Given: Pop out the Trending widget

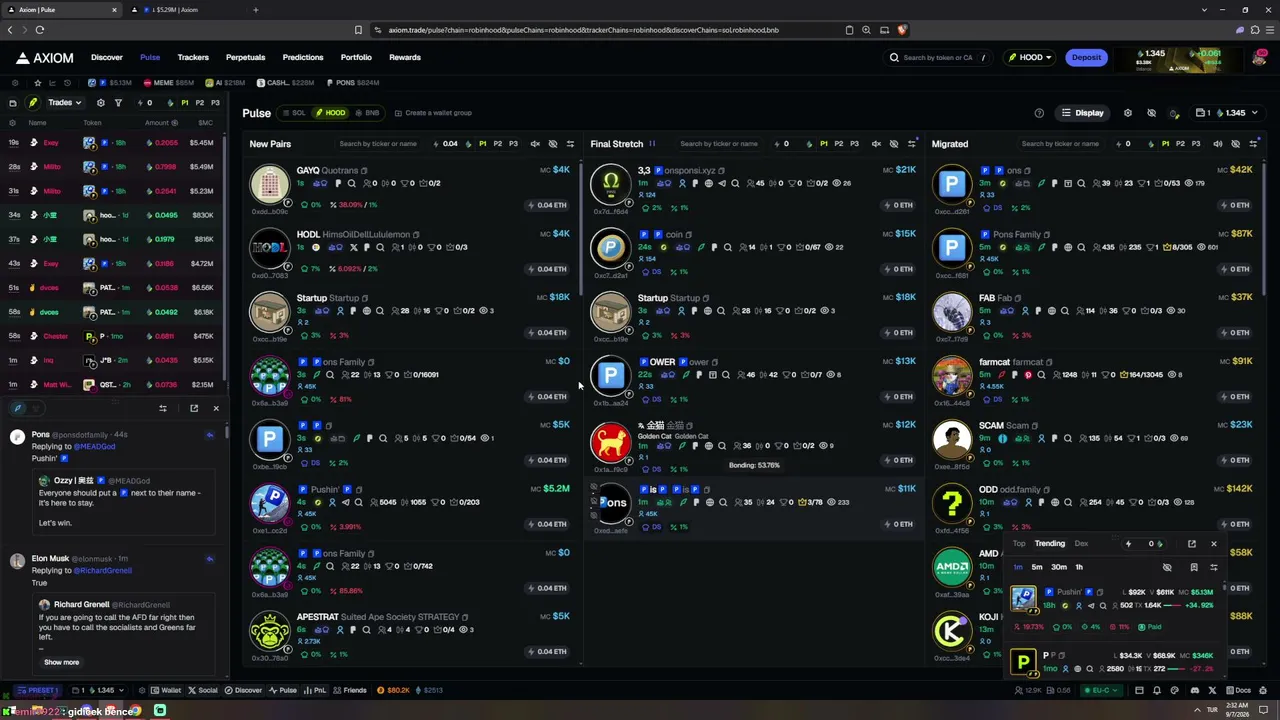Looking at the screenshot, I should pos(1192,544).
